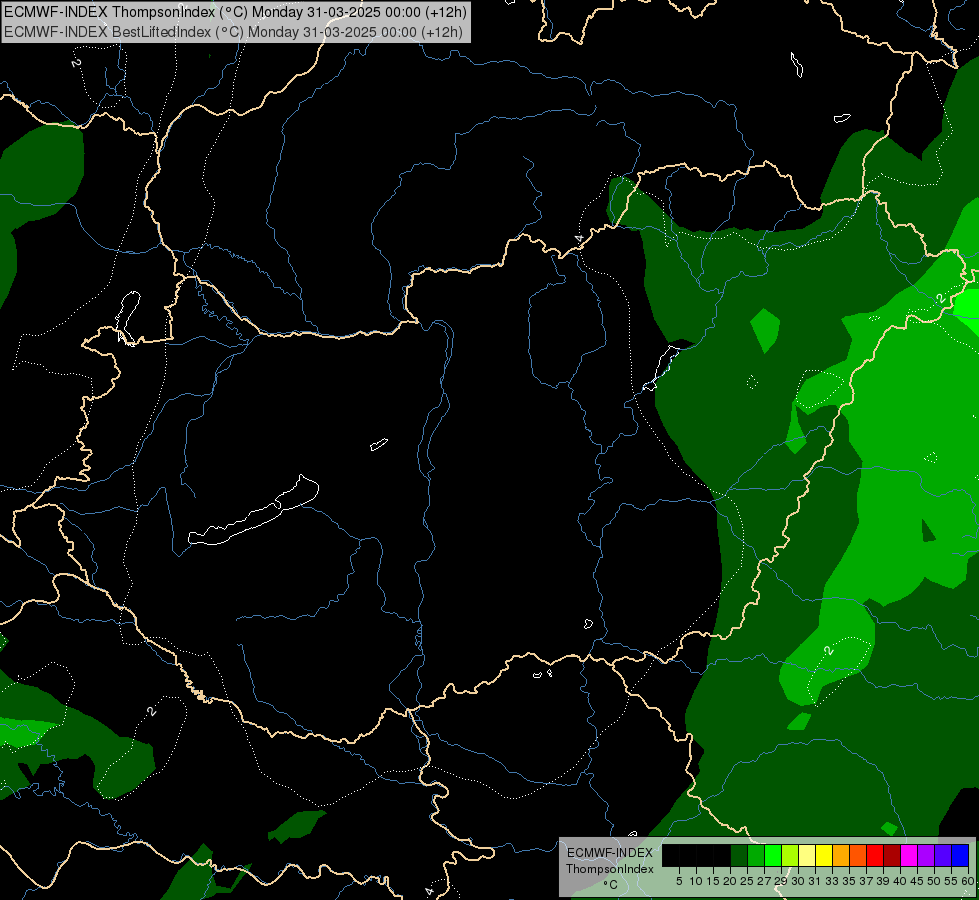Pick the yellow-green 29–30 legend swatch
Image resolution: width=979 pixels, height=900 pixels.
coord(790,855)
